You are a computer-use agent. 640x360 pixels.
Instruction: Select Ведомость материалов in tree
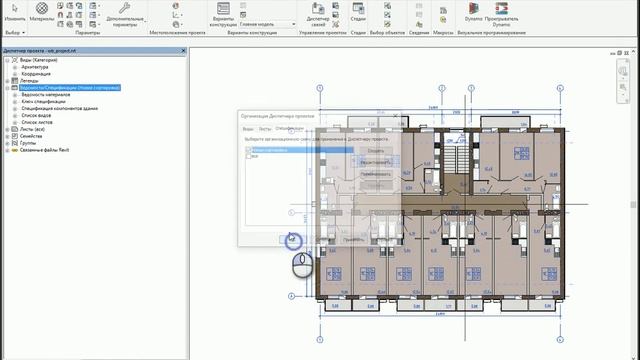[x=46, y=95]
